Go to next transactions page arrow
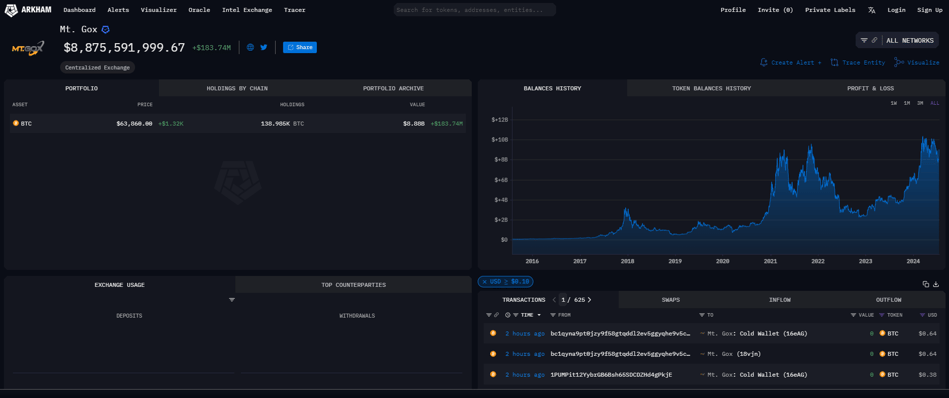This screenshot has height=398, width=949. (x=589, y=299)
